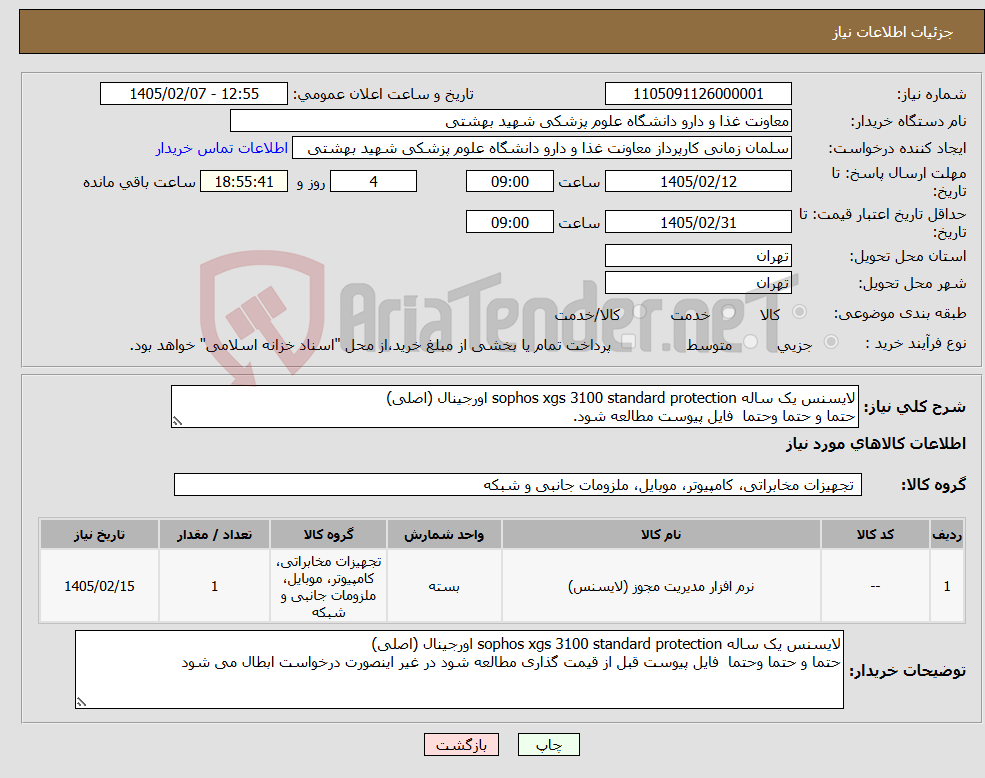
Task: Click the price validity time field 09:00
Action: (x=509, y=222)
